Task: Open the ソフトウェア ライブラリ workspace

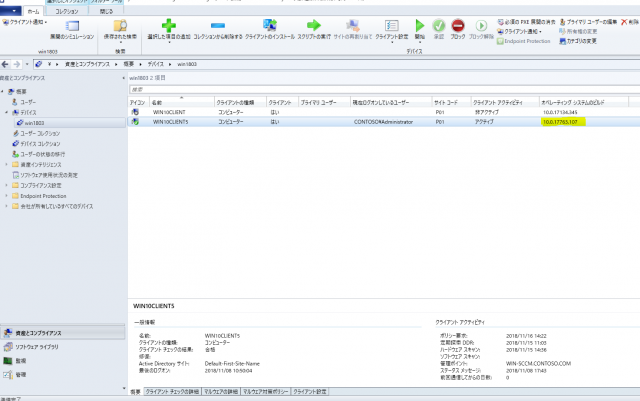Action: pos(36,346)
